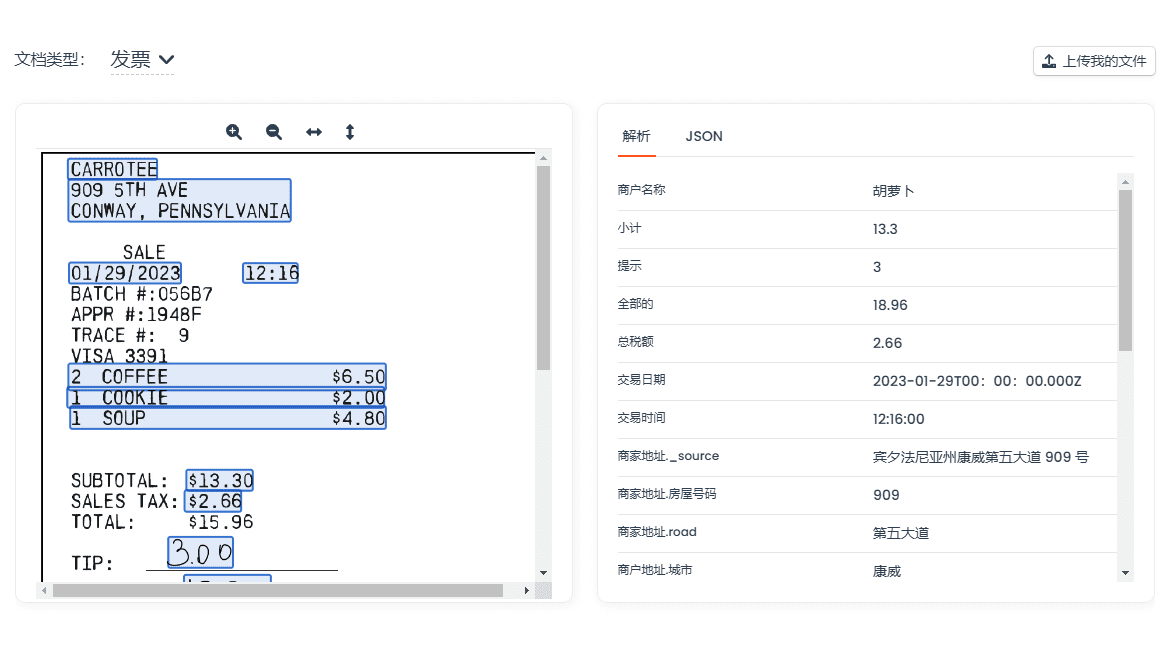This screenshot has width=1167, height=653.
Task: Click the down arrow of receipt vertical scrollbar
Action: click(x=543, y=573)
